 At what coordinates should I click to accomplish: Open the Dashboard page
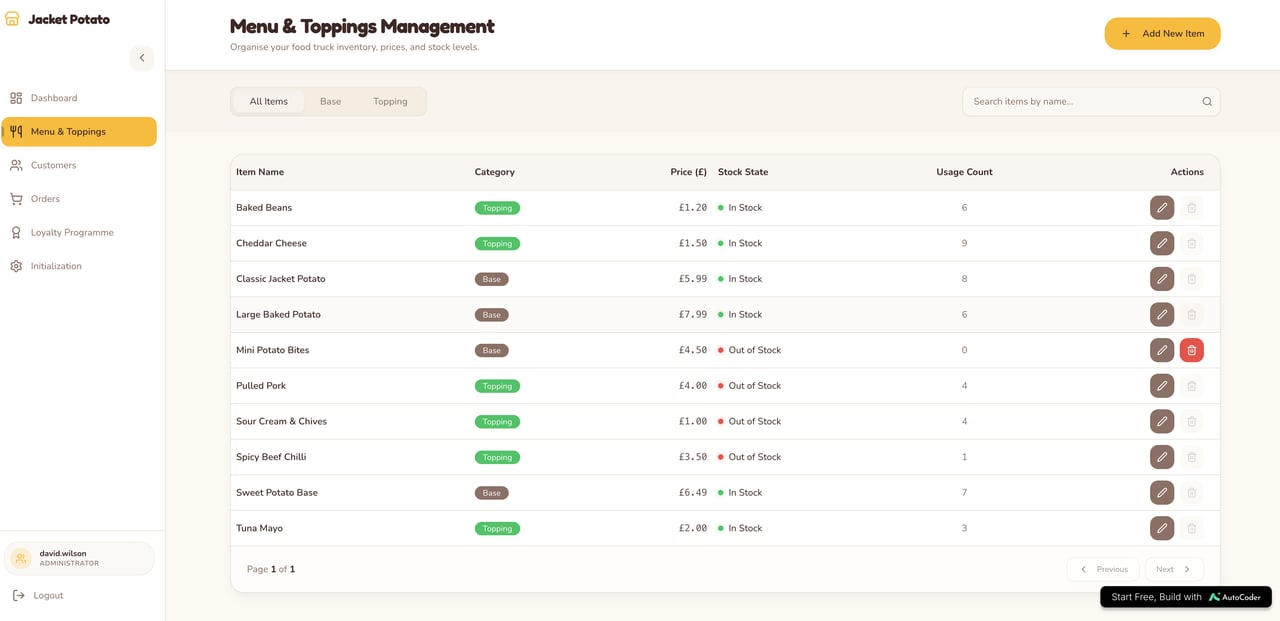tap(79, 98)
